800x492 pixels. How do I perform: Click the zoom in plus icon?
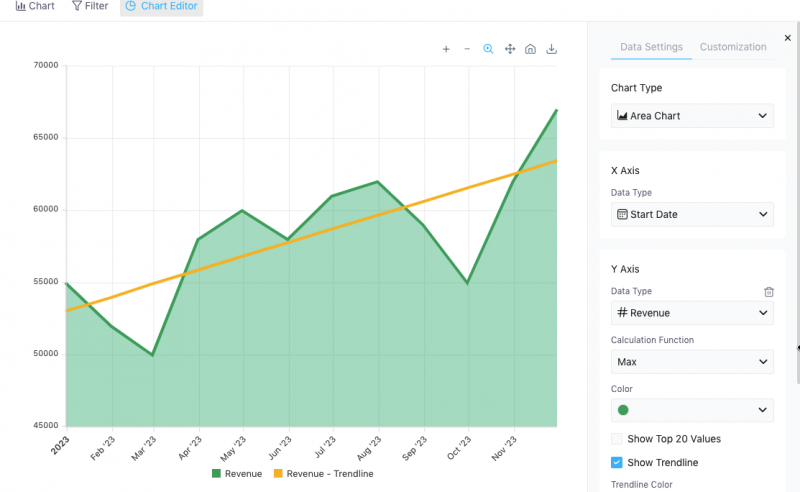pos(446,49)
